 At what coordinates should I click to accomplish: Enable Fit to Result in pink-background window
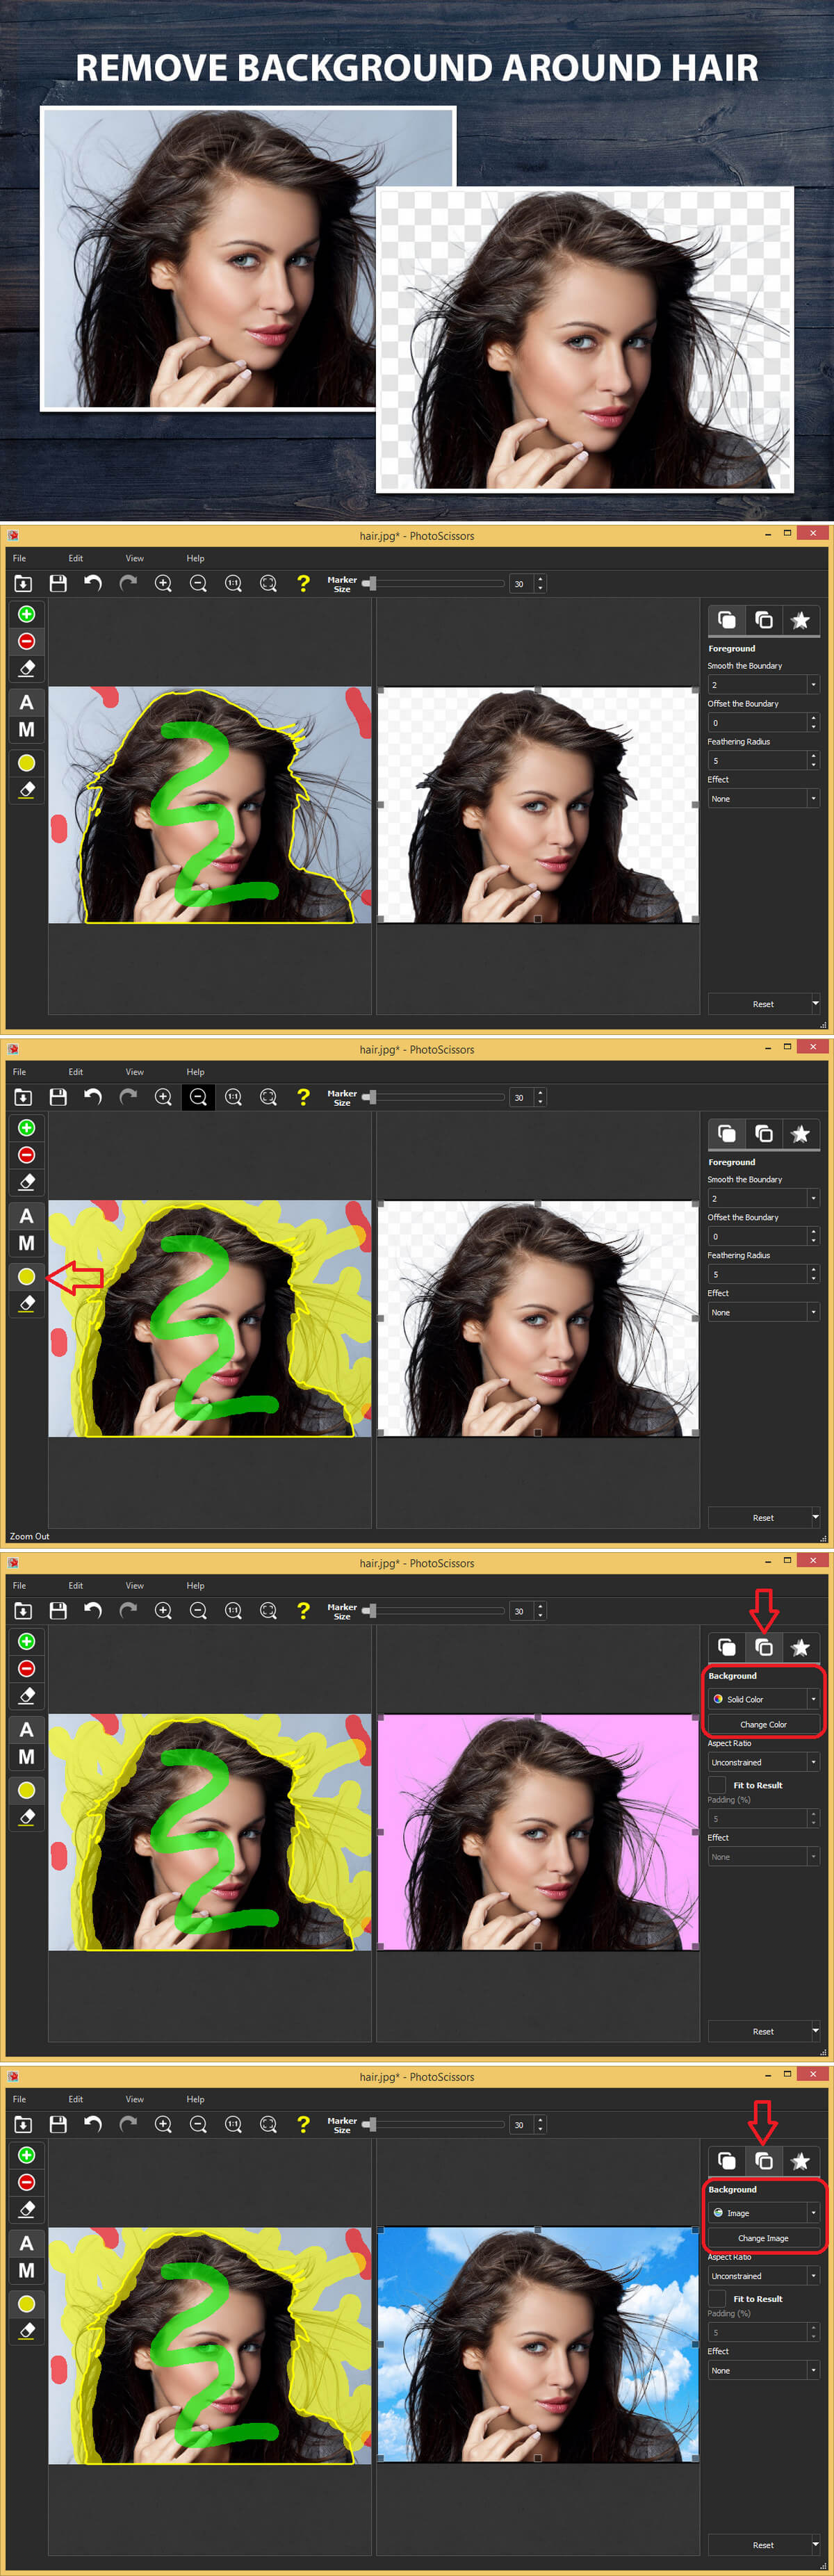point(717,1785)
